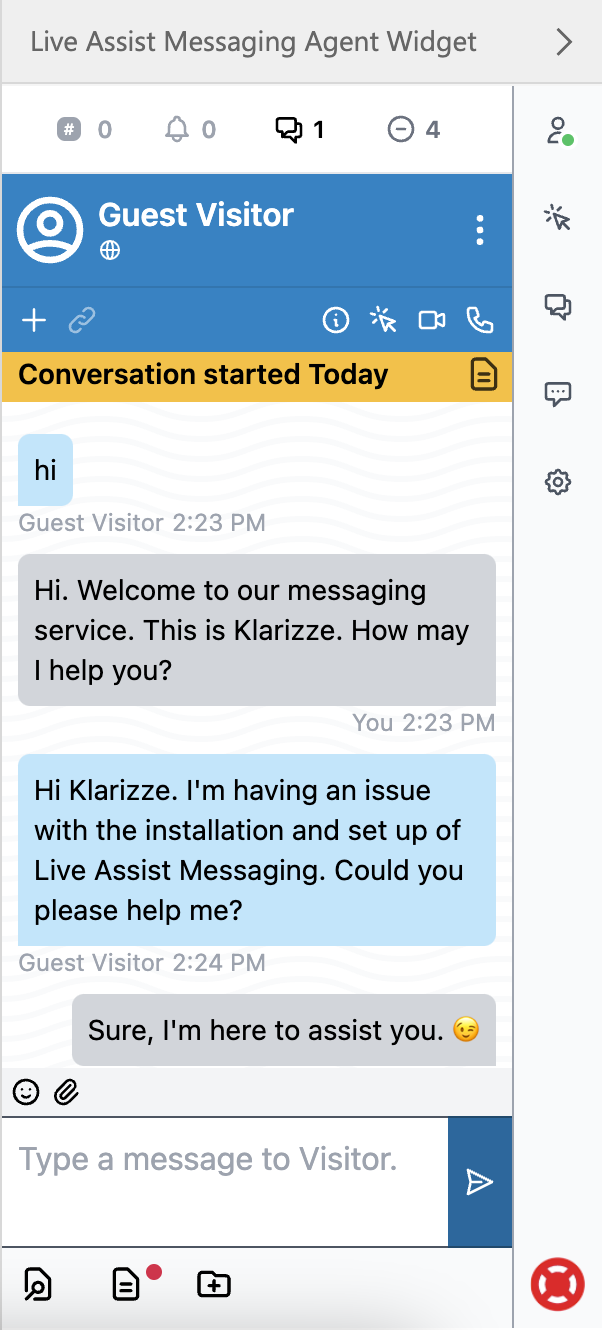Open agent status icon with green dot

coord(558,131)
